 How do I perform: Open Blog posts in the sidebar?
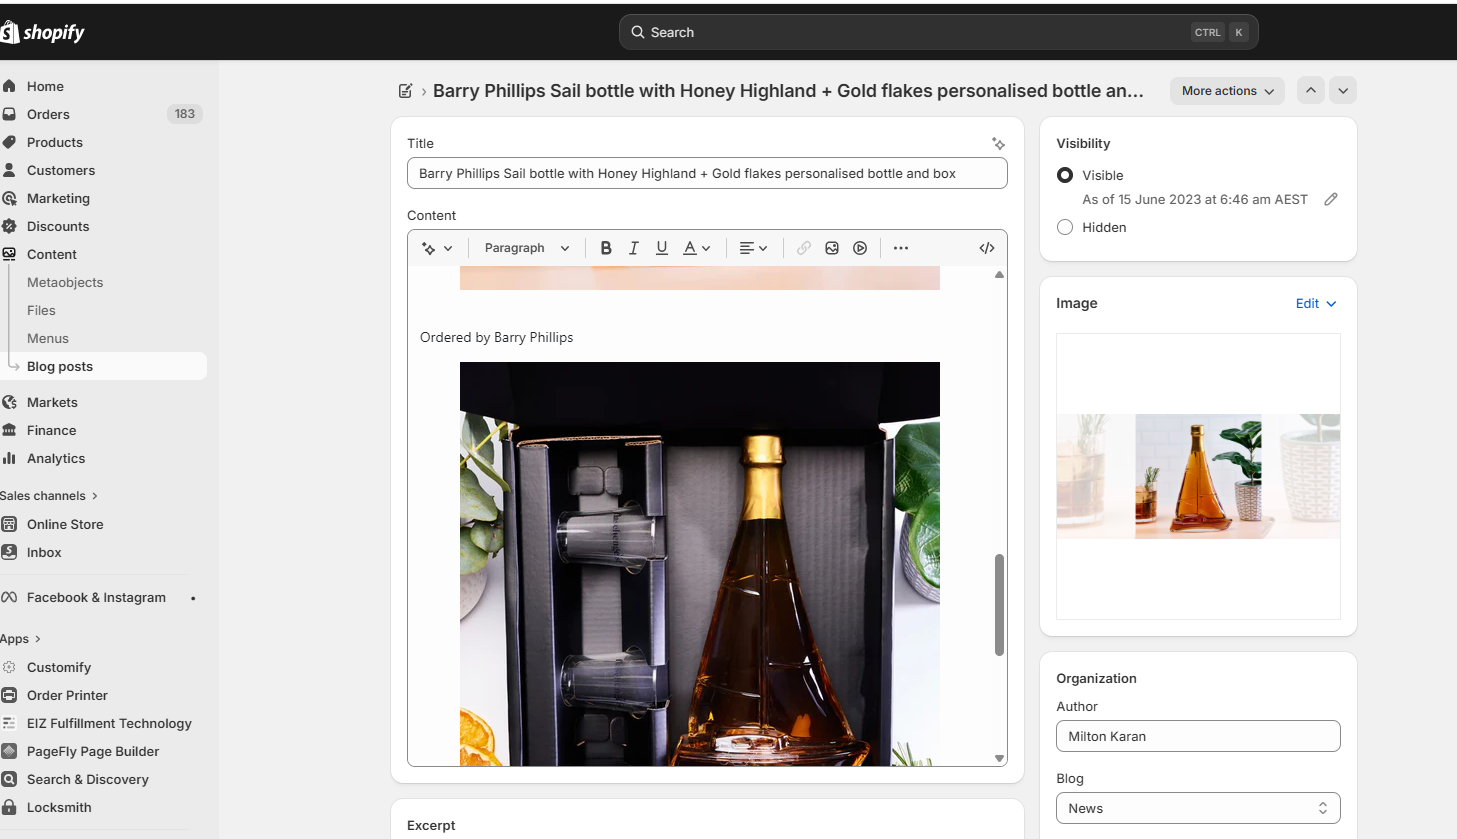(60, 366)
